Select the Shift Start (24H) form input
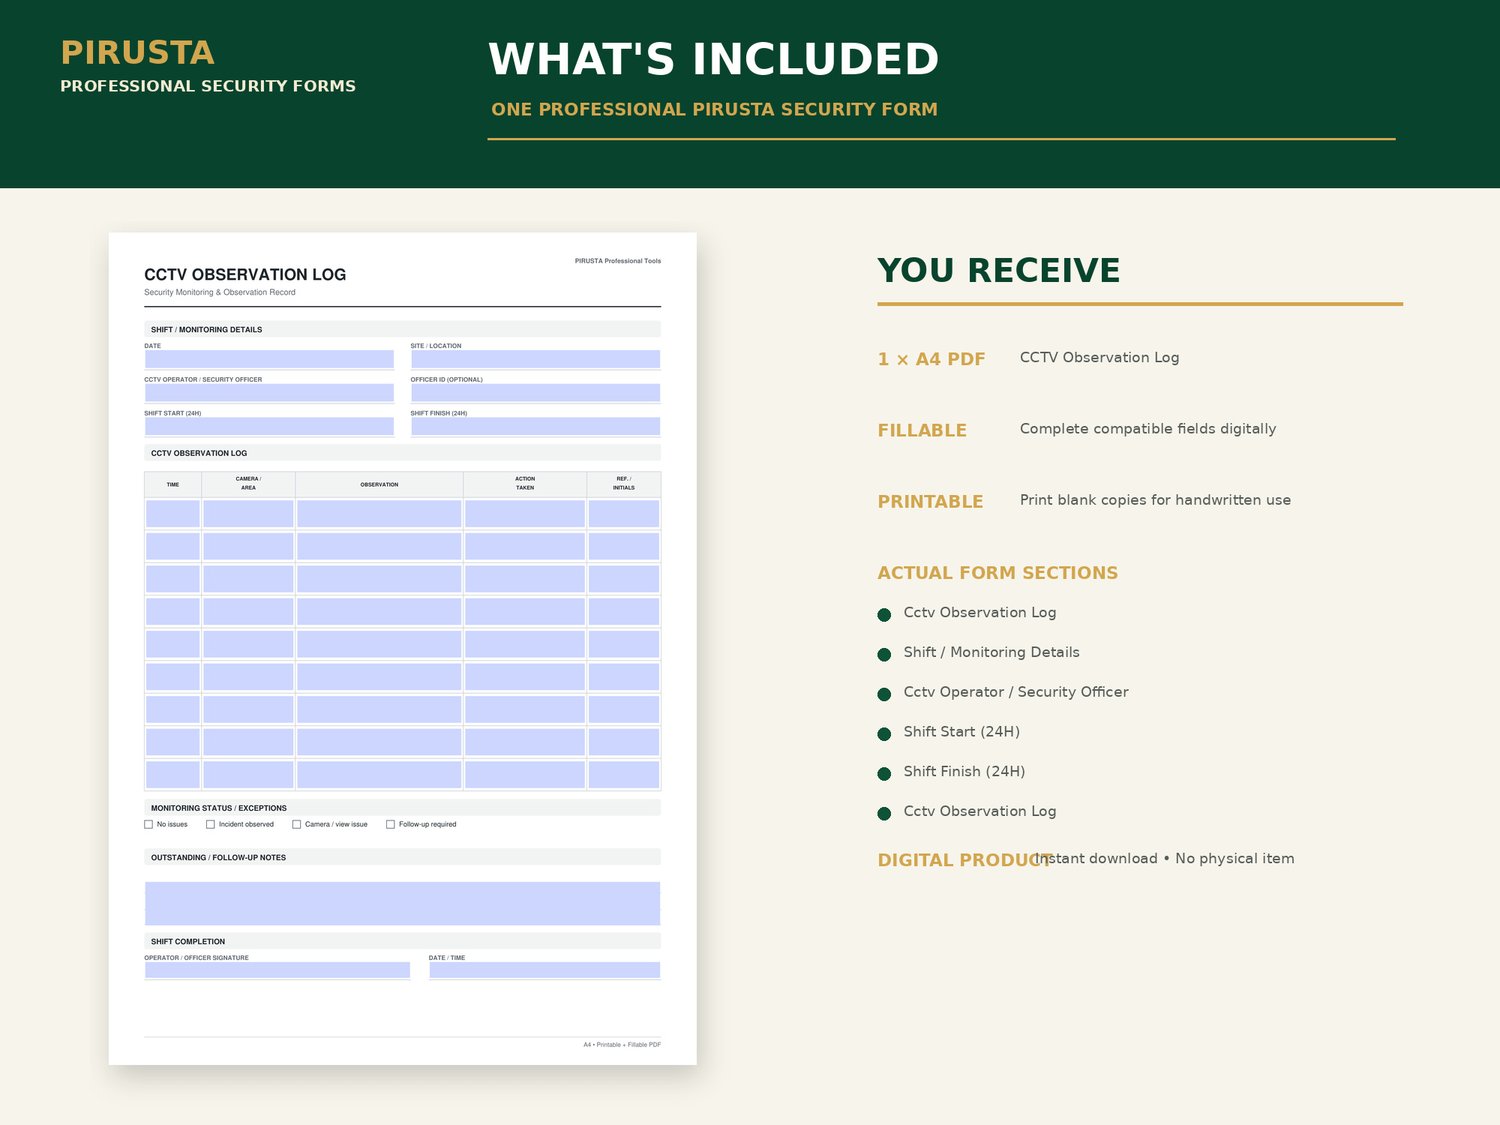 [x=269, y=426]
